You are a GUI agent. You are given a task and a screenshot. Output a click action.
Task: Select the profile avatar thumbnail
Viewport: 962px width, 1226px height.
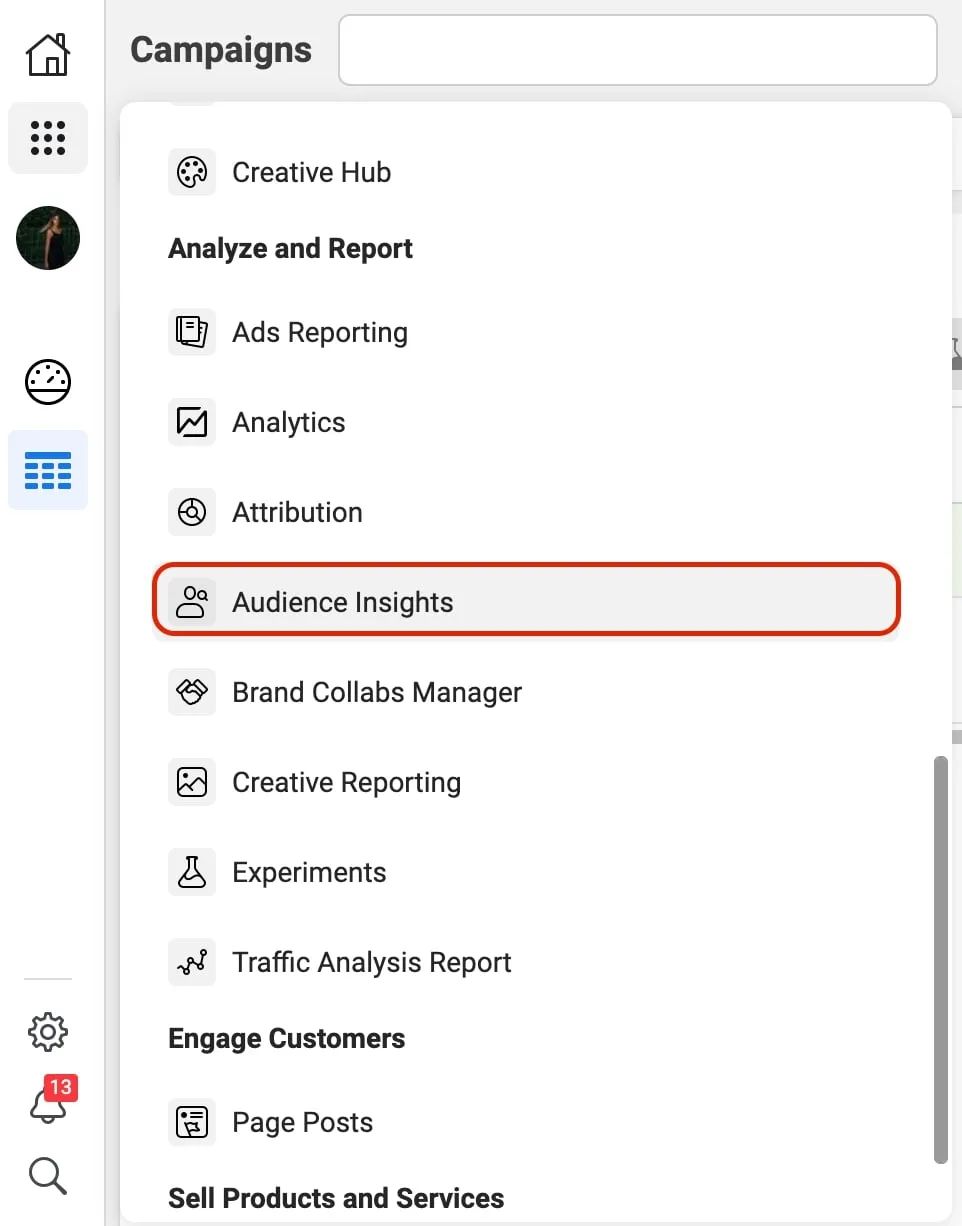(48, 238)
